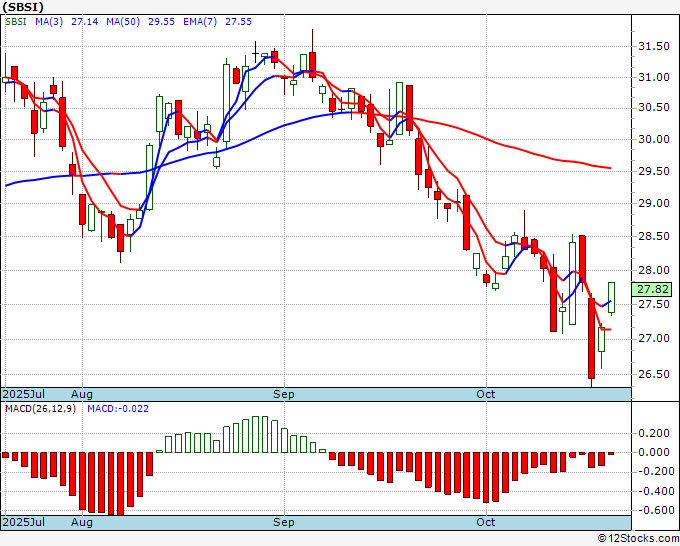The height and width of the screenshot is (546, 680).
Task: Click the Oct label on MACD axis
Action: click(x=486, y=522)
